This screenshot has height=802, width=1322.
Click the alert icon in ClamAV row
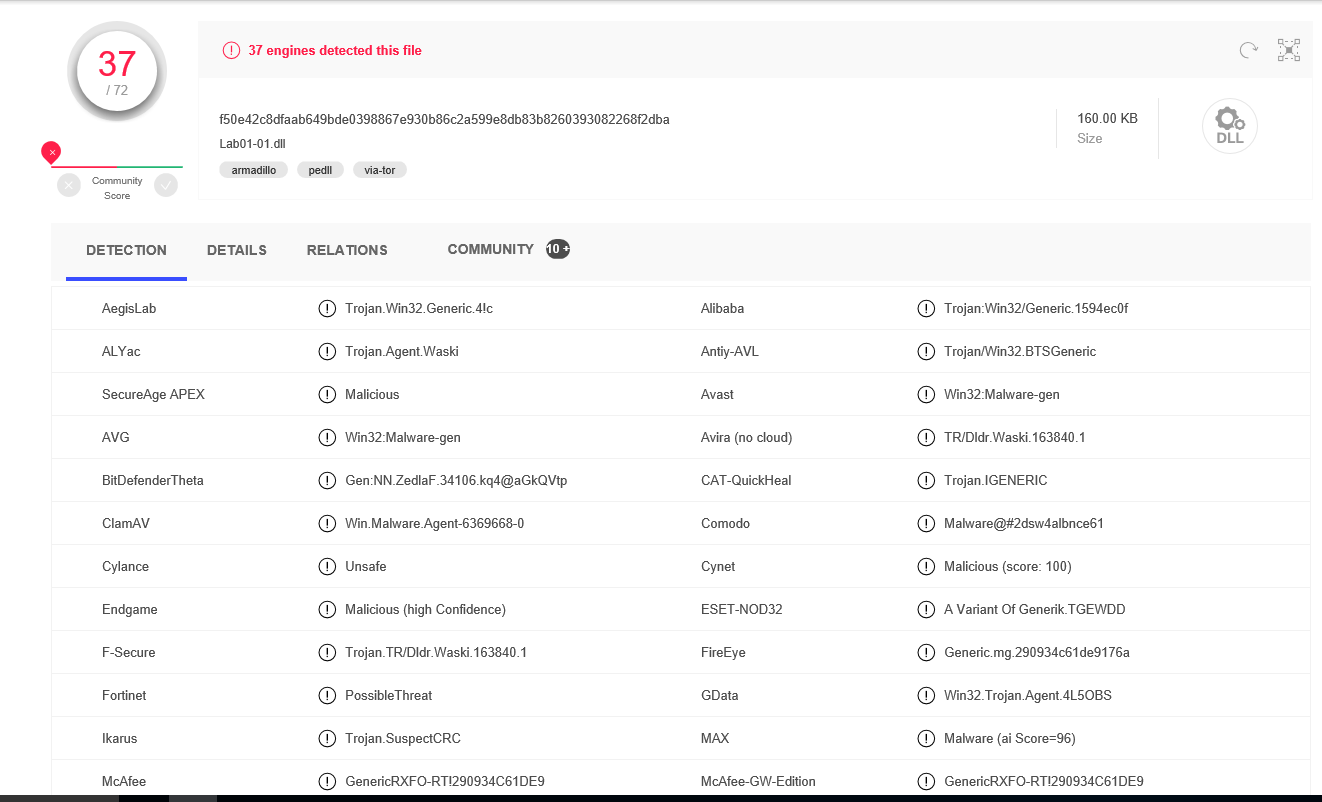coord(327,523)
